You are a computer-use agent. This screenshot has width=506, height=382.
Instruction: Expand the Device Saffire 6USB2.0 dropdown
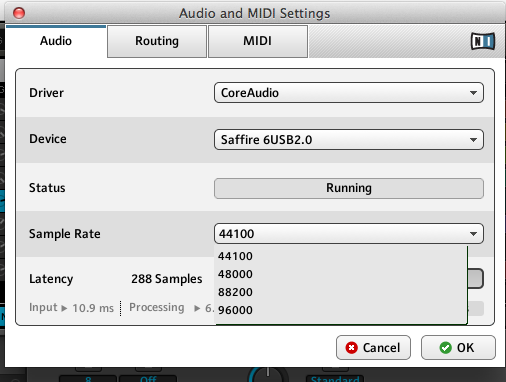click(x=349, y=139)
